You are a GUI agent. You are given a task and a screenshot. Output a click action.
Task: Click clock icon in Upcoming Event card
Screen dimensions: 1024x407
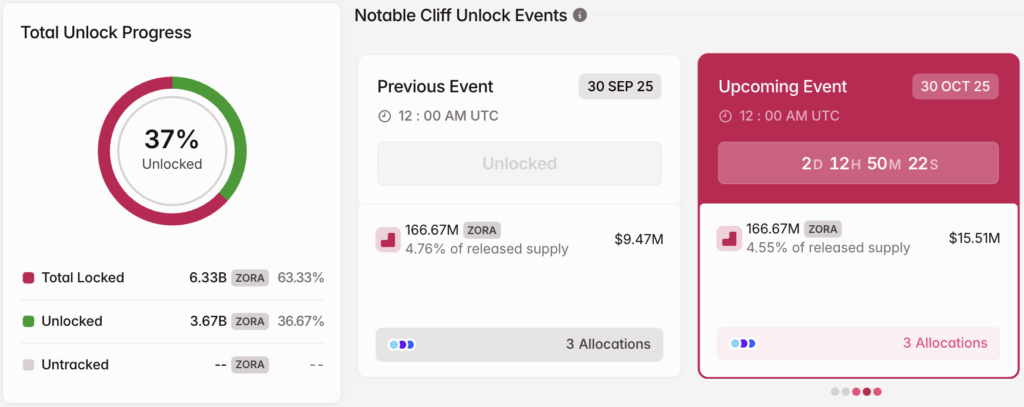click(726, 116)
